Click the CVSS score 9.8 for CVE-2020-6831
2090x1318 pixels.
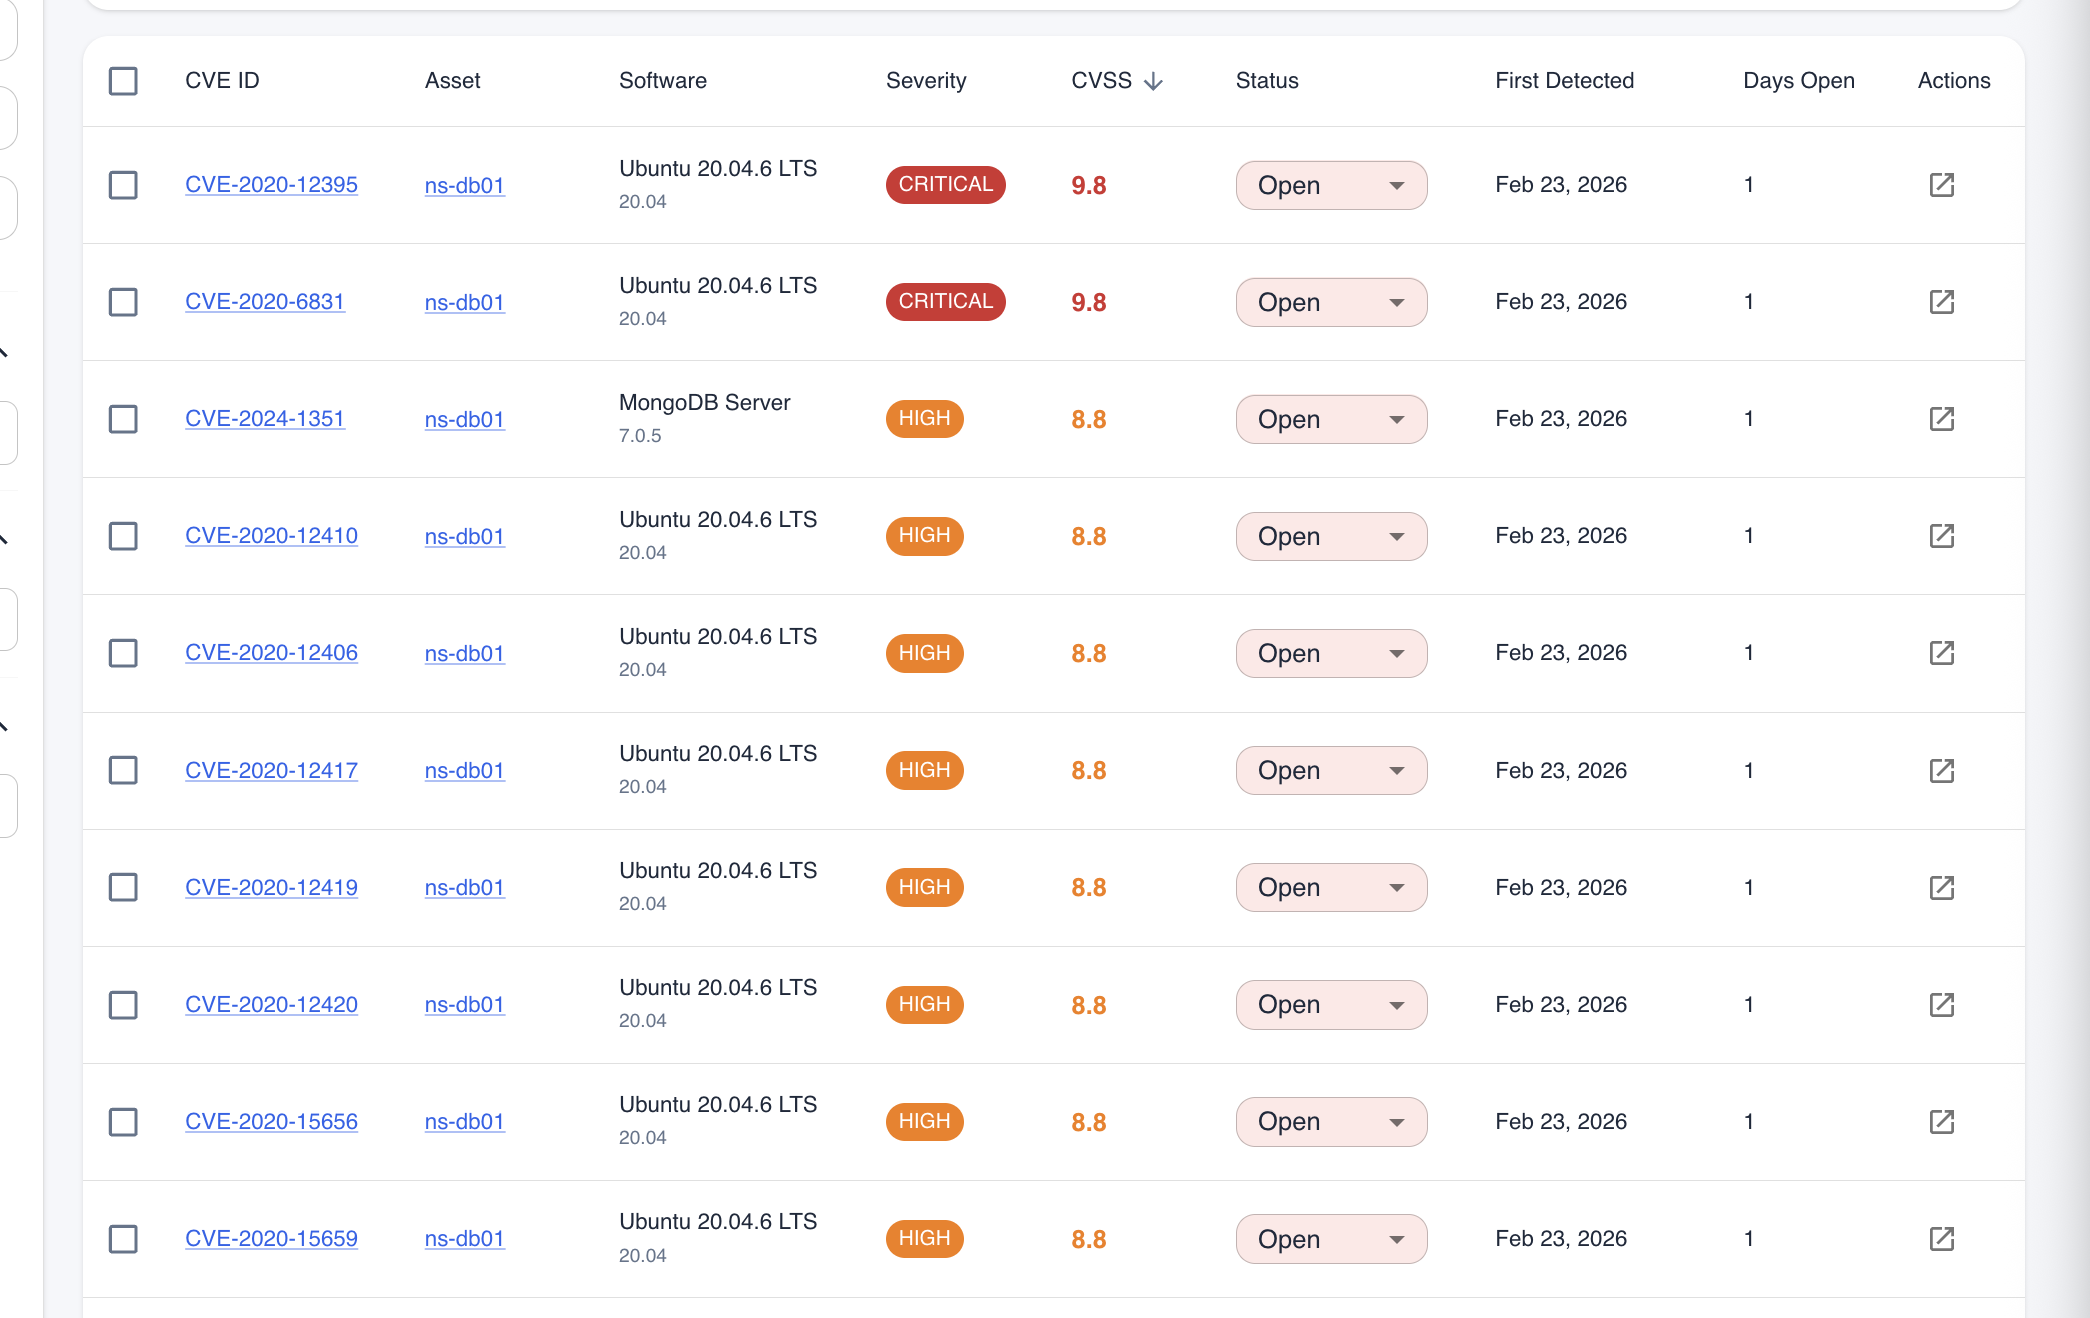pos(1088,301)
